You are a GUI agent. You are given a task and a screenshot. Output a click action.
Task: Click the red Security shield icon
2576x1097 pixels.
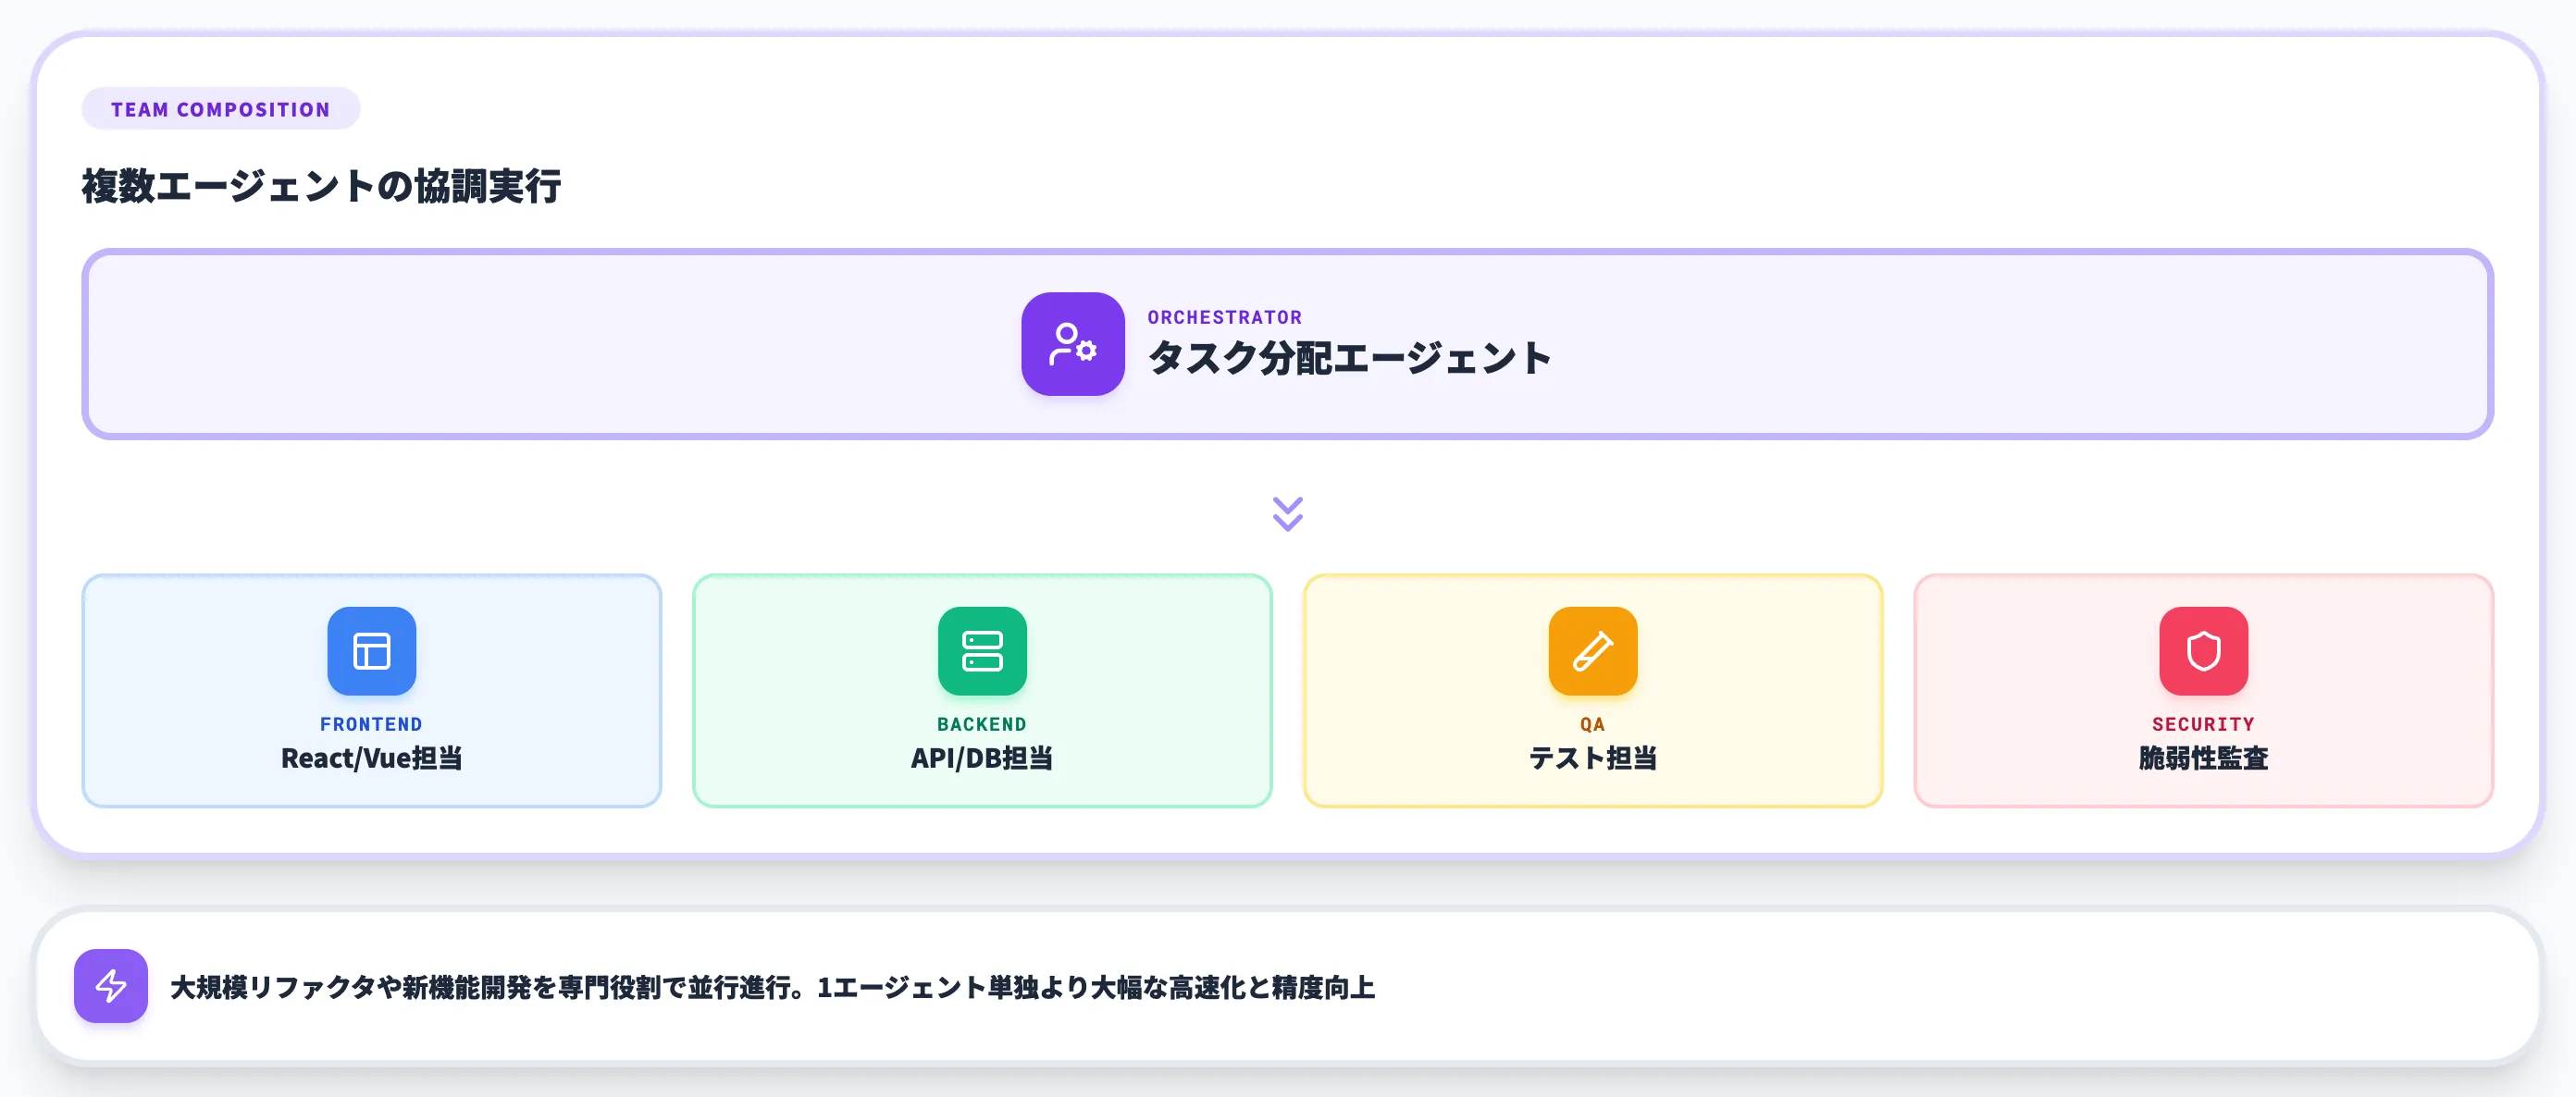point(2203,650)
